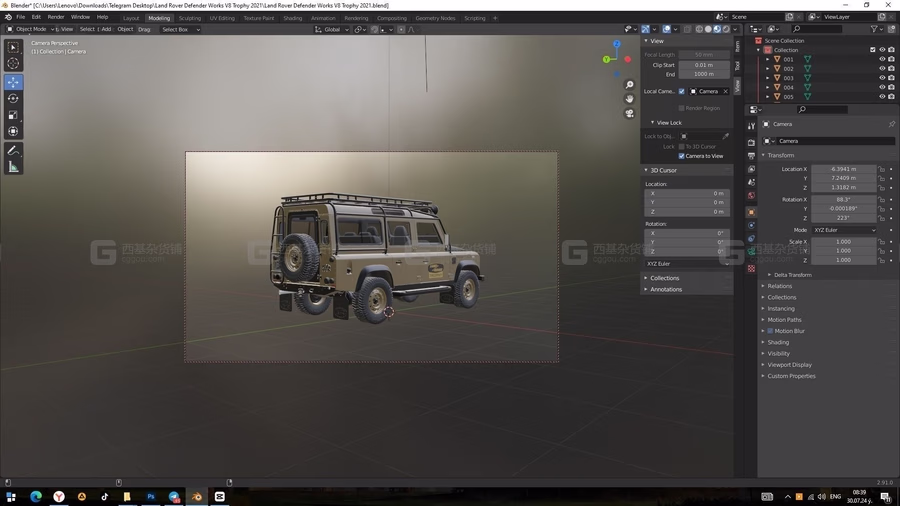The image size is (900, 506).
Task: Switch to material preview shading
Action: point(717,29)
